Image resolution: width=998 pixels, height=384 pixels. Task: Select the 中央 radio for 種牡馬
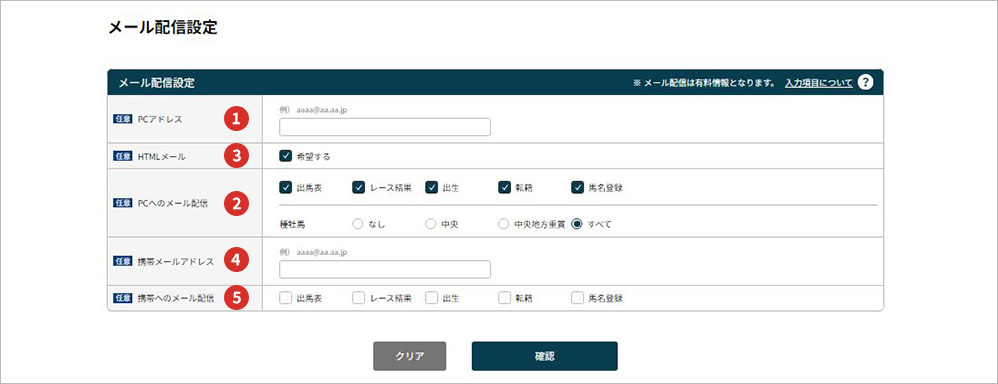(430, 224)
